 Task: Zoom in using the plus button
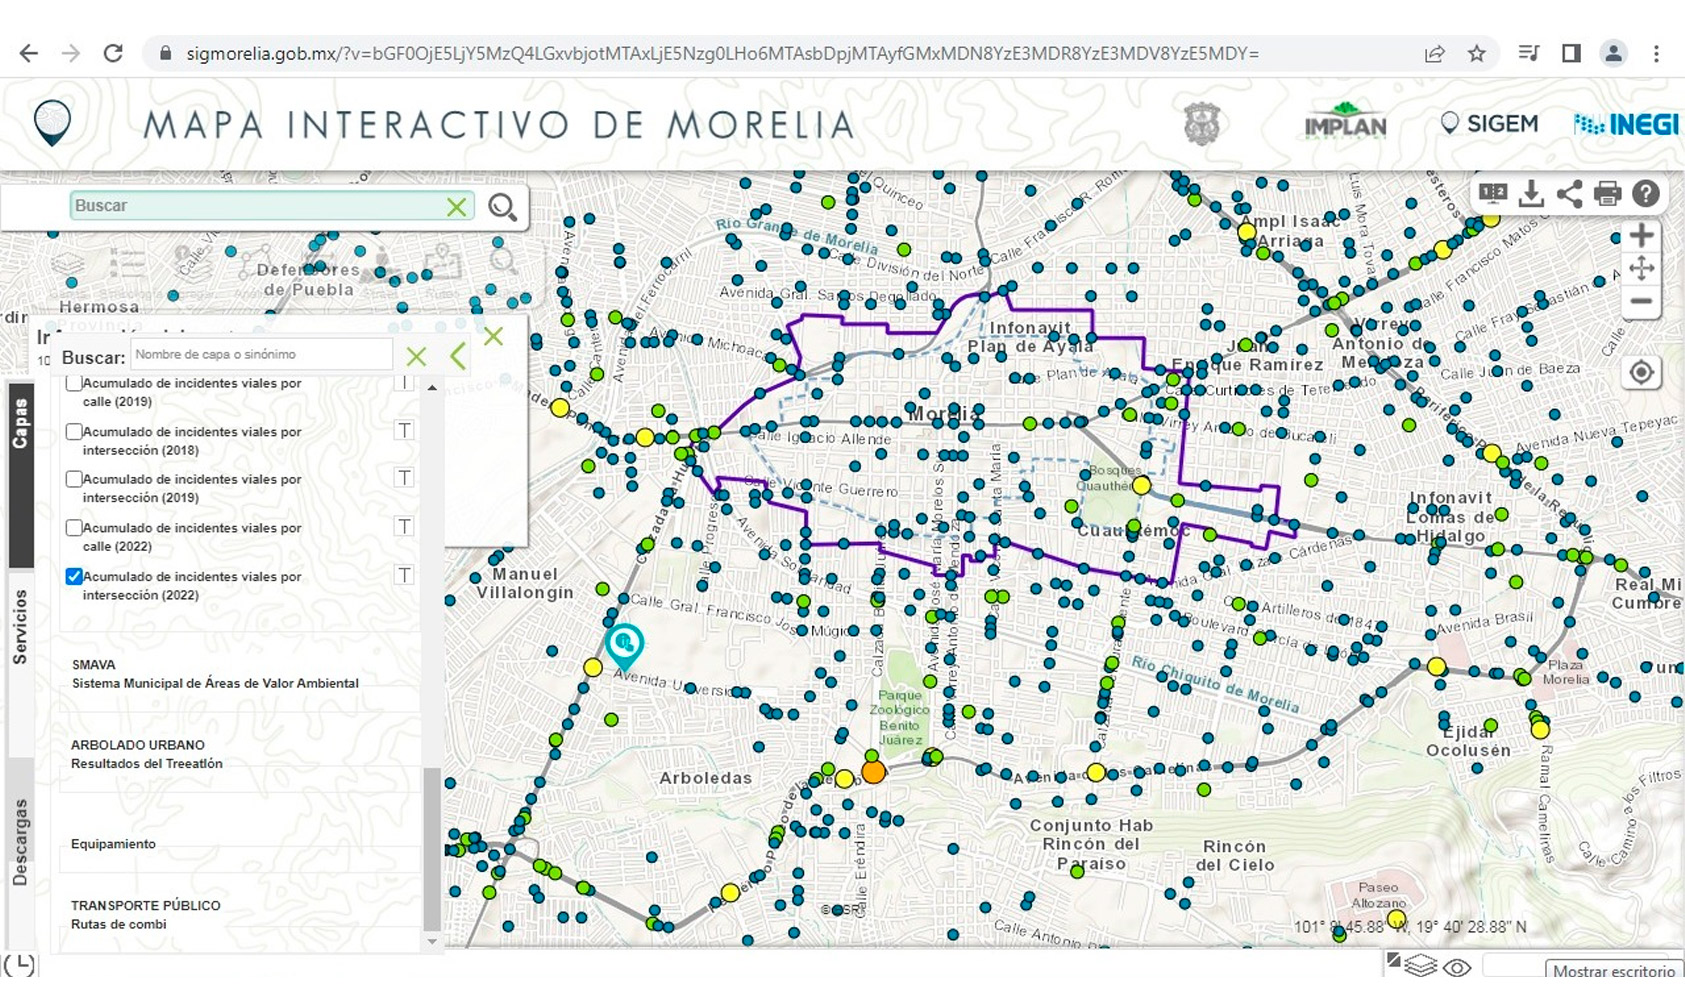point(1641,235)
